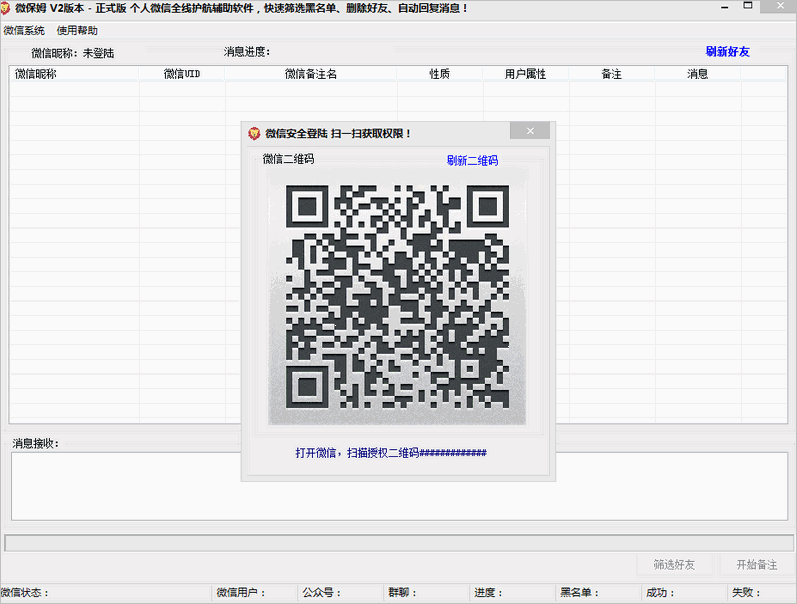Image resolution: width=797 pixels, height=604 pixels.
Task: Maximize the 微保姆 main window
Action: tap(748, 6)
